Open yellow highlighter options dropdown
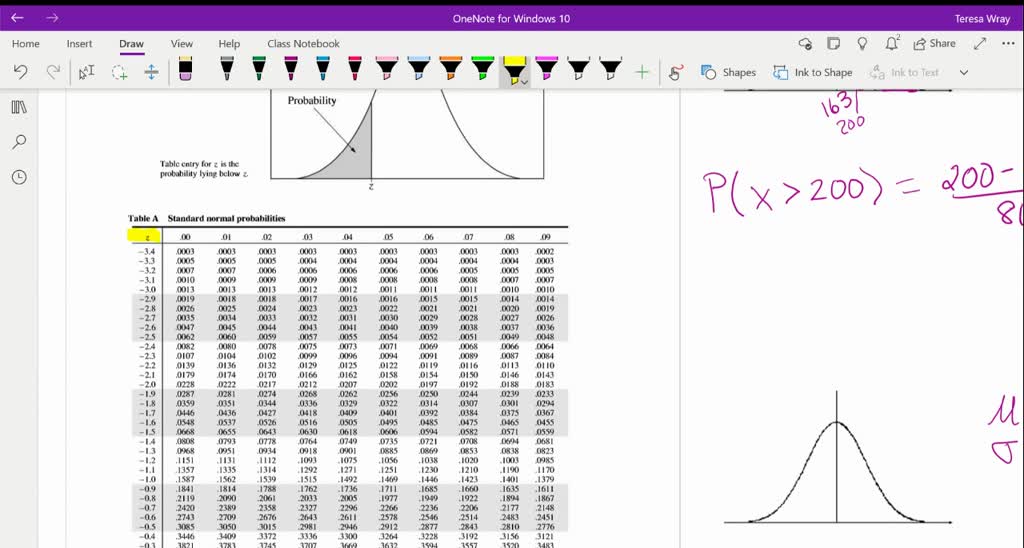This screenshot has height=548, width=1024. coord(526,82)
